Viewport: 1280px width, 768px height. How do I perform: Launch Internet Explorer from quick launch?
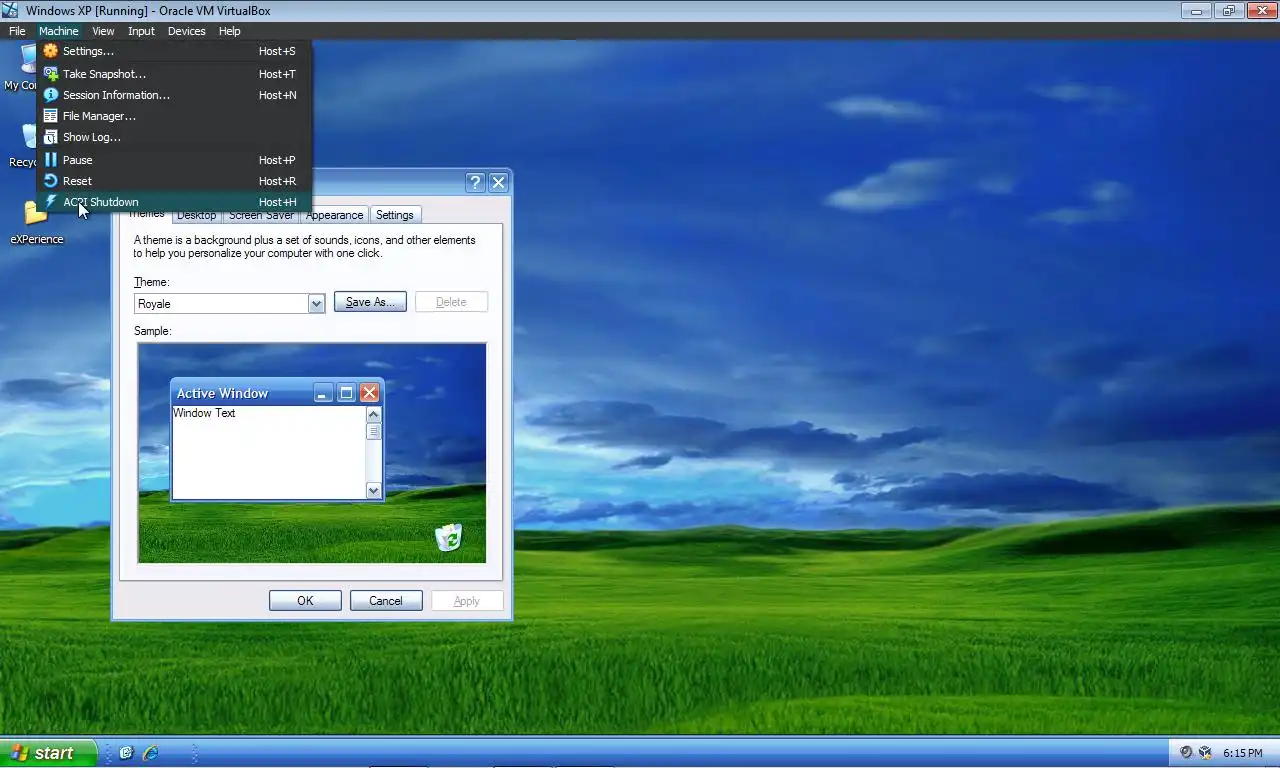(151, 753)
